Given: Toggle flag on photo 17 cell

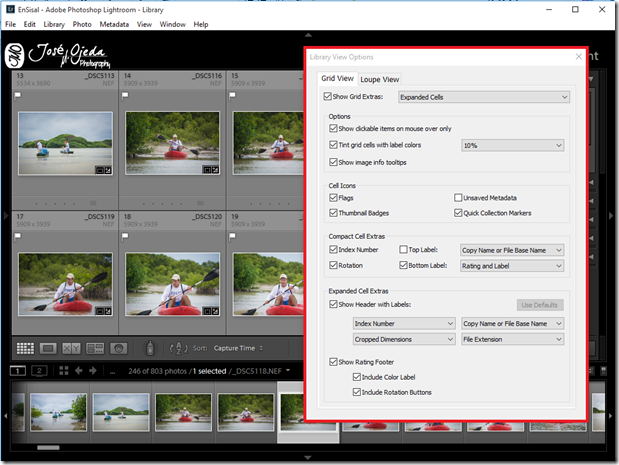Looking at the screenshot, I should click(17, 236).
